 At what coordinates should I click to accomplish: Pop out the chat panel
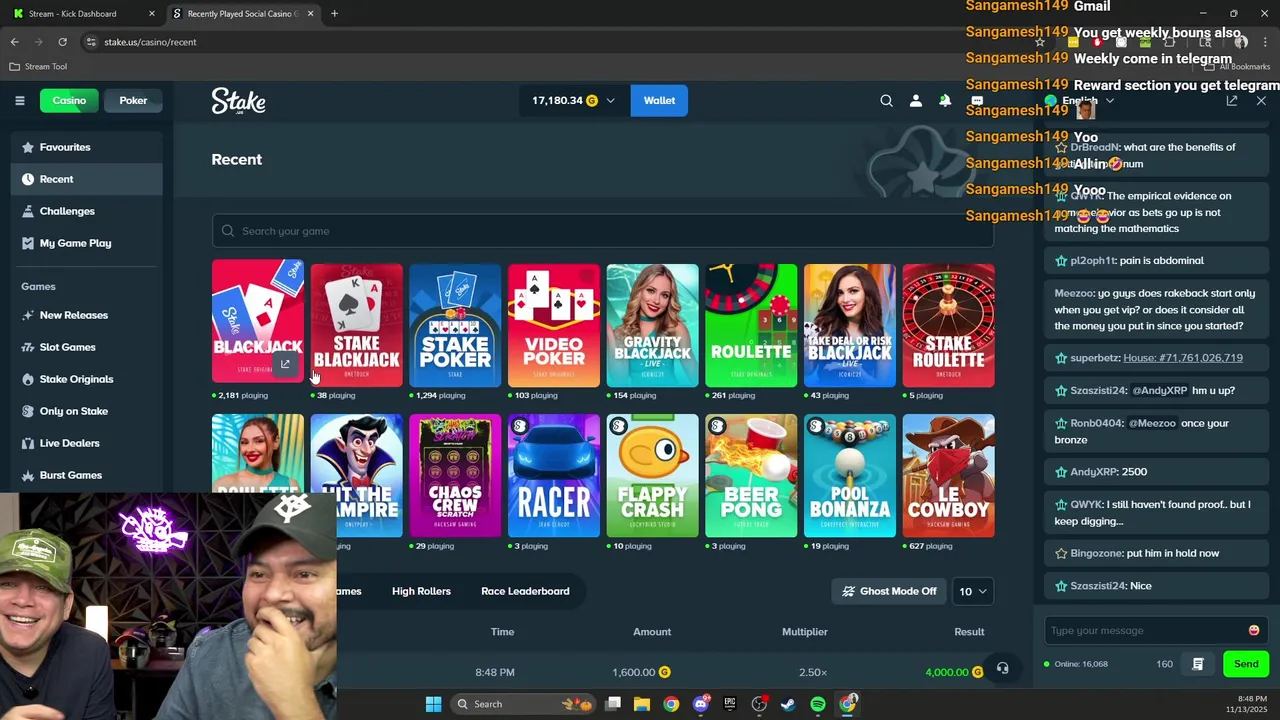pos(1232,101)
